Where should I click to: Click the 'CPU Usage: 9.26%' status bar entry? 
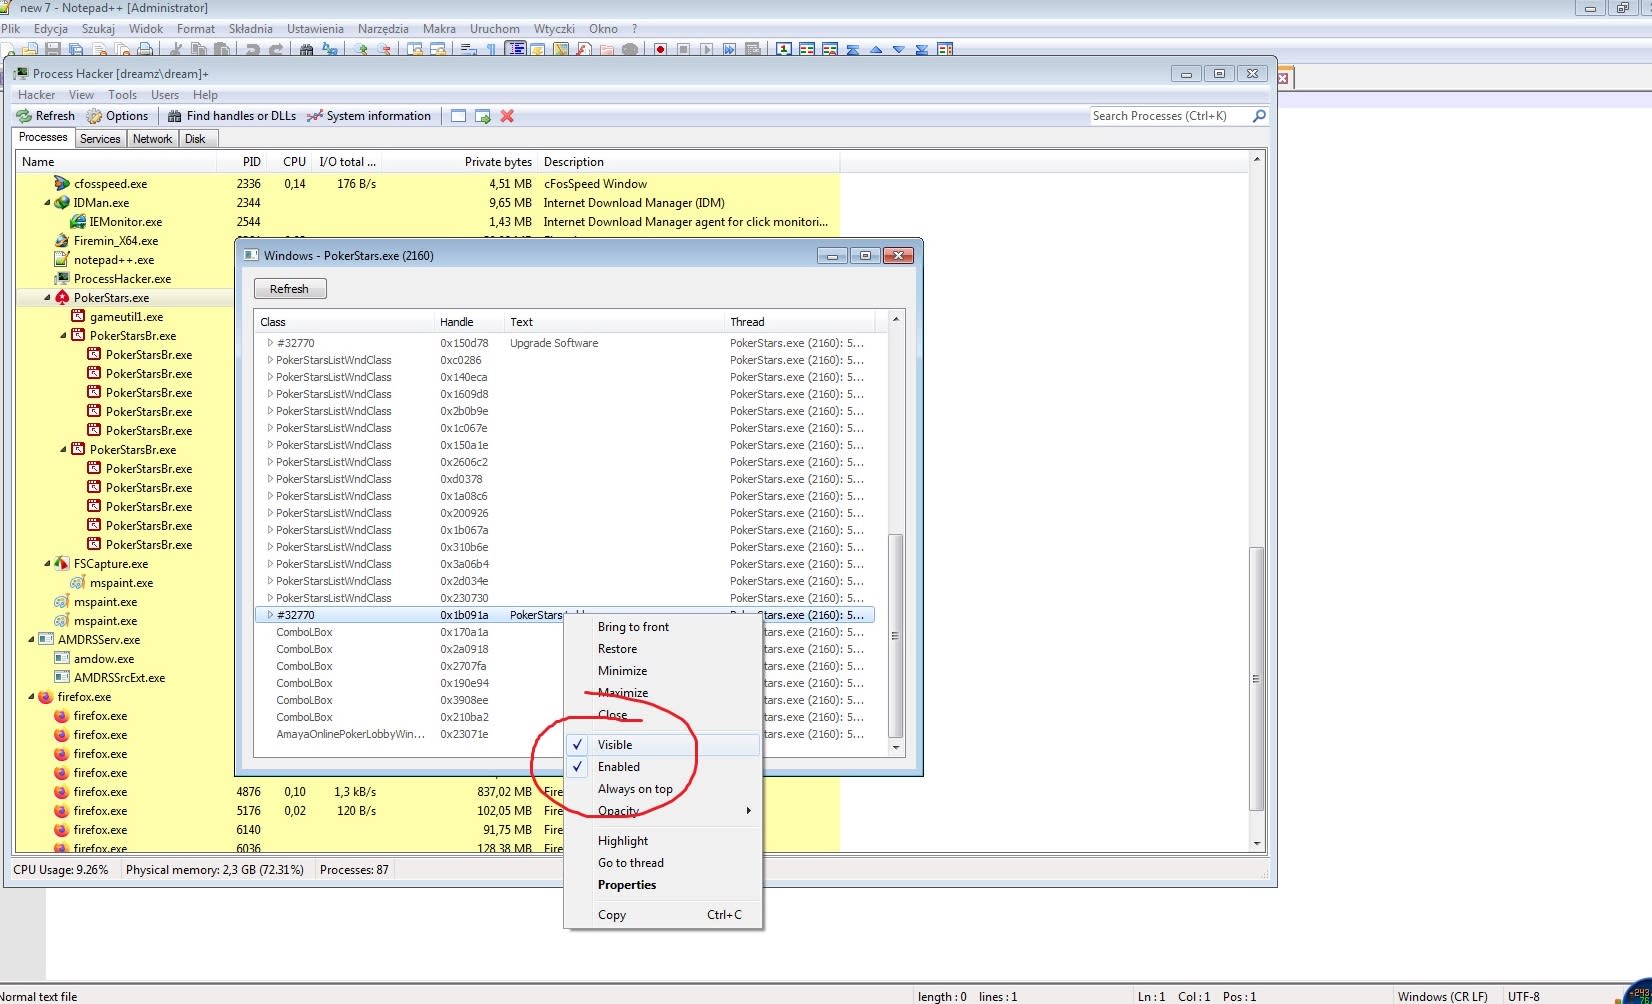coord(61,870)
